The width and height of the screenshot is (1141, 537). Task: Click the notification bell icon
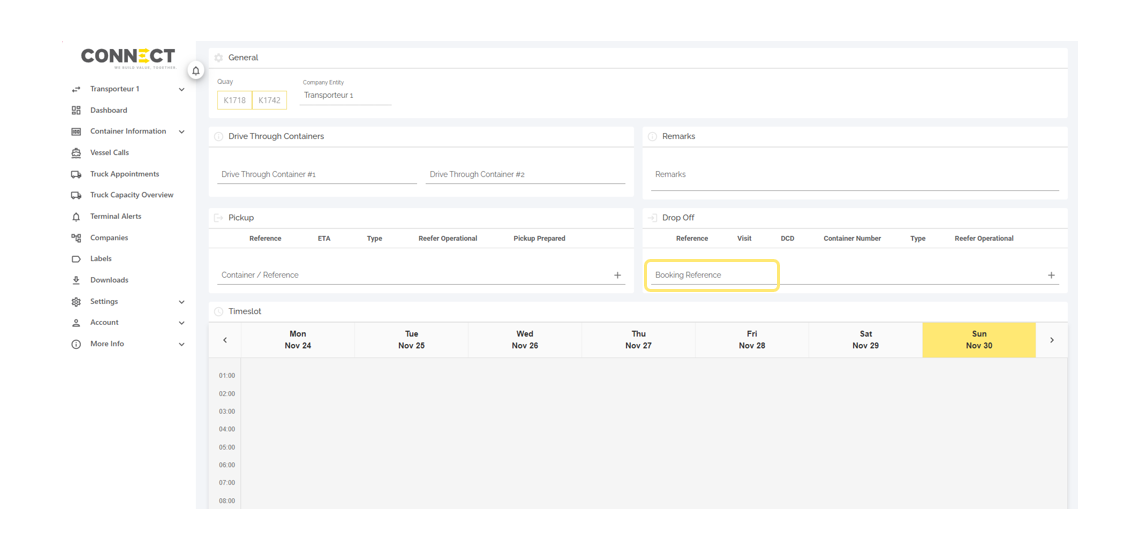pyautogui.click(x=196, y=71)
